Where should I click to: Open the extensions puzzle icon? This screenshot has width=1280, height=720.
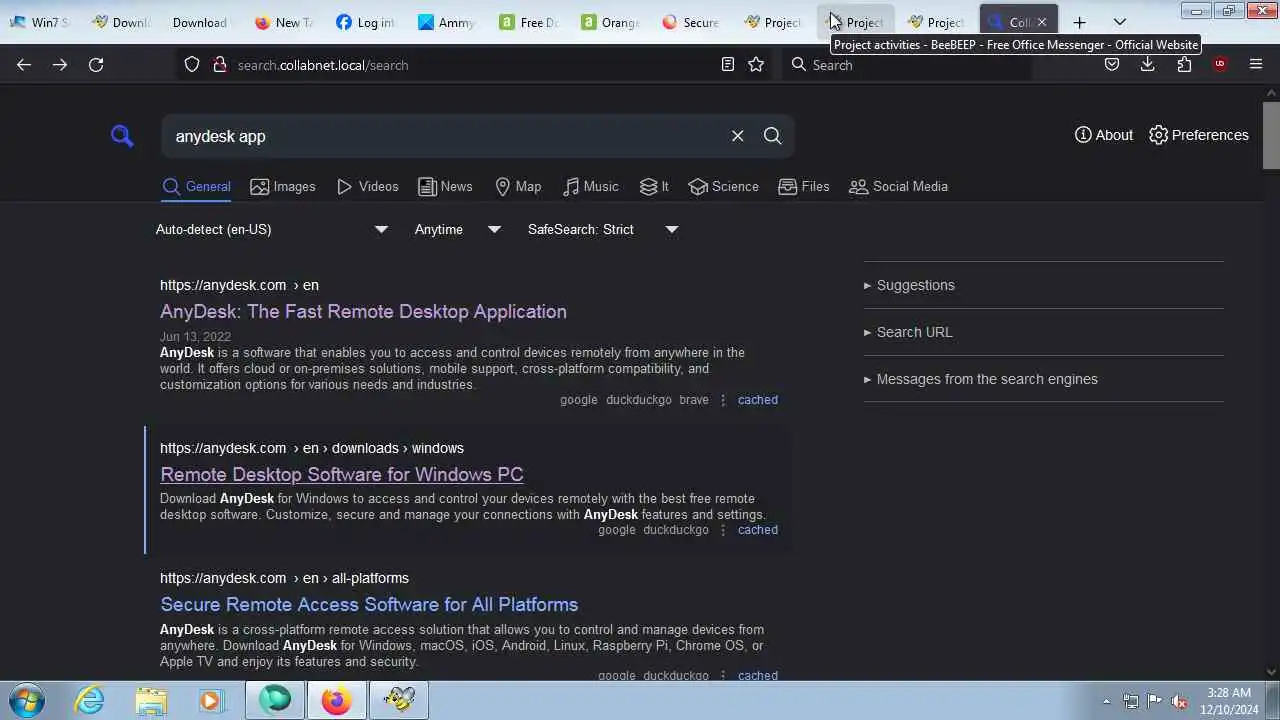tap(1184, 64)
